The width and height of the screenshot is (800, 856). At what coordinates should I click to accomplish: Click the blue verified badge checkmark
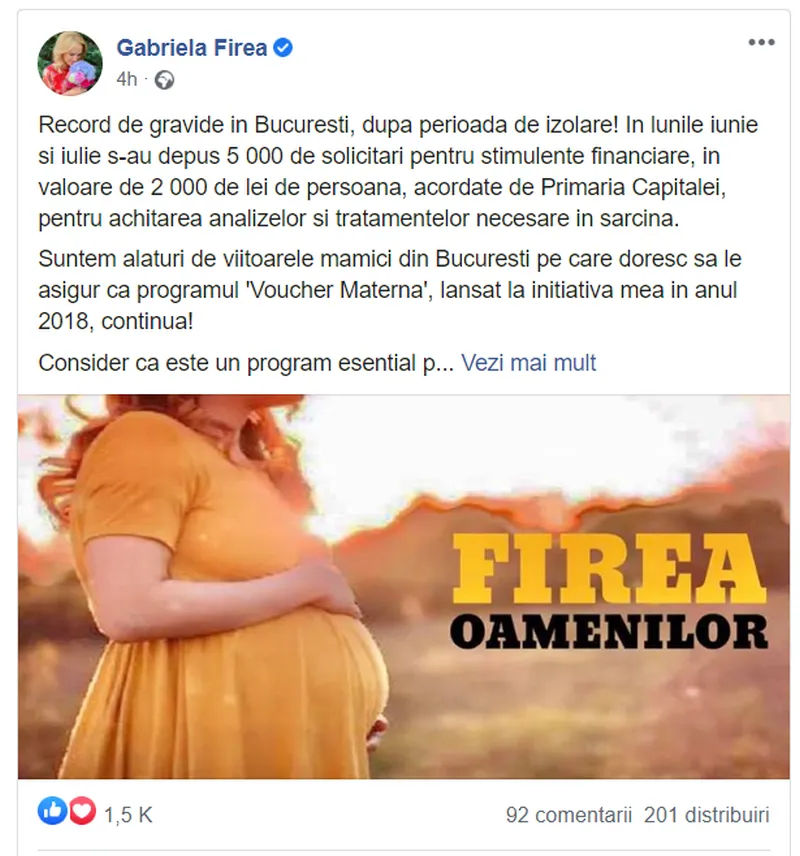click(x=283, y=48)
